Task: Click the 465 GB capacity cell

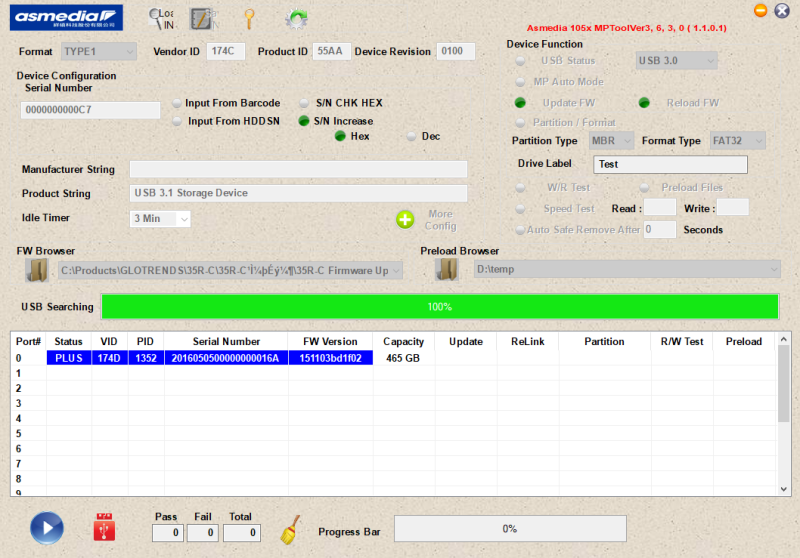Action: pos(404,358)
